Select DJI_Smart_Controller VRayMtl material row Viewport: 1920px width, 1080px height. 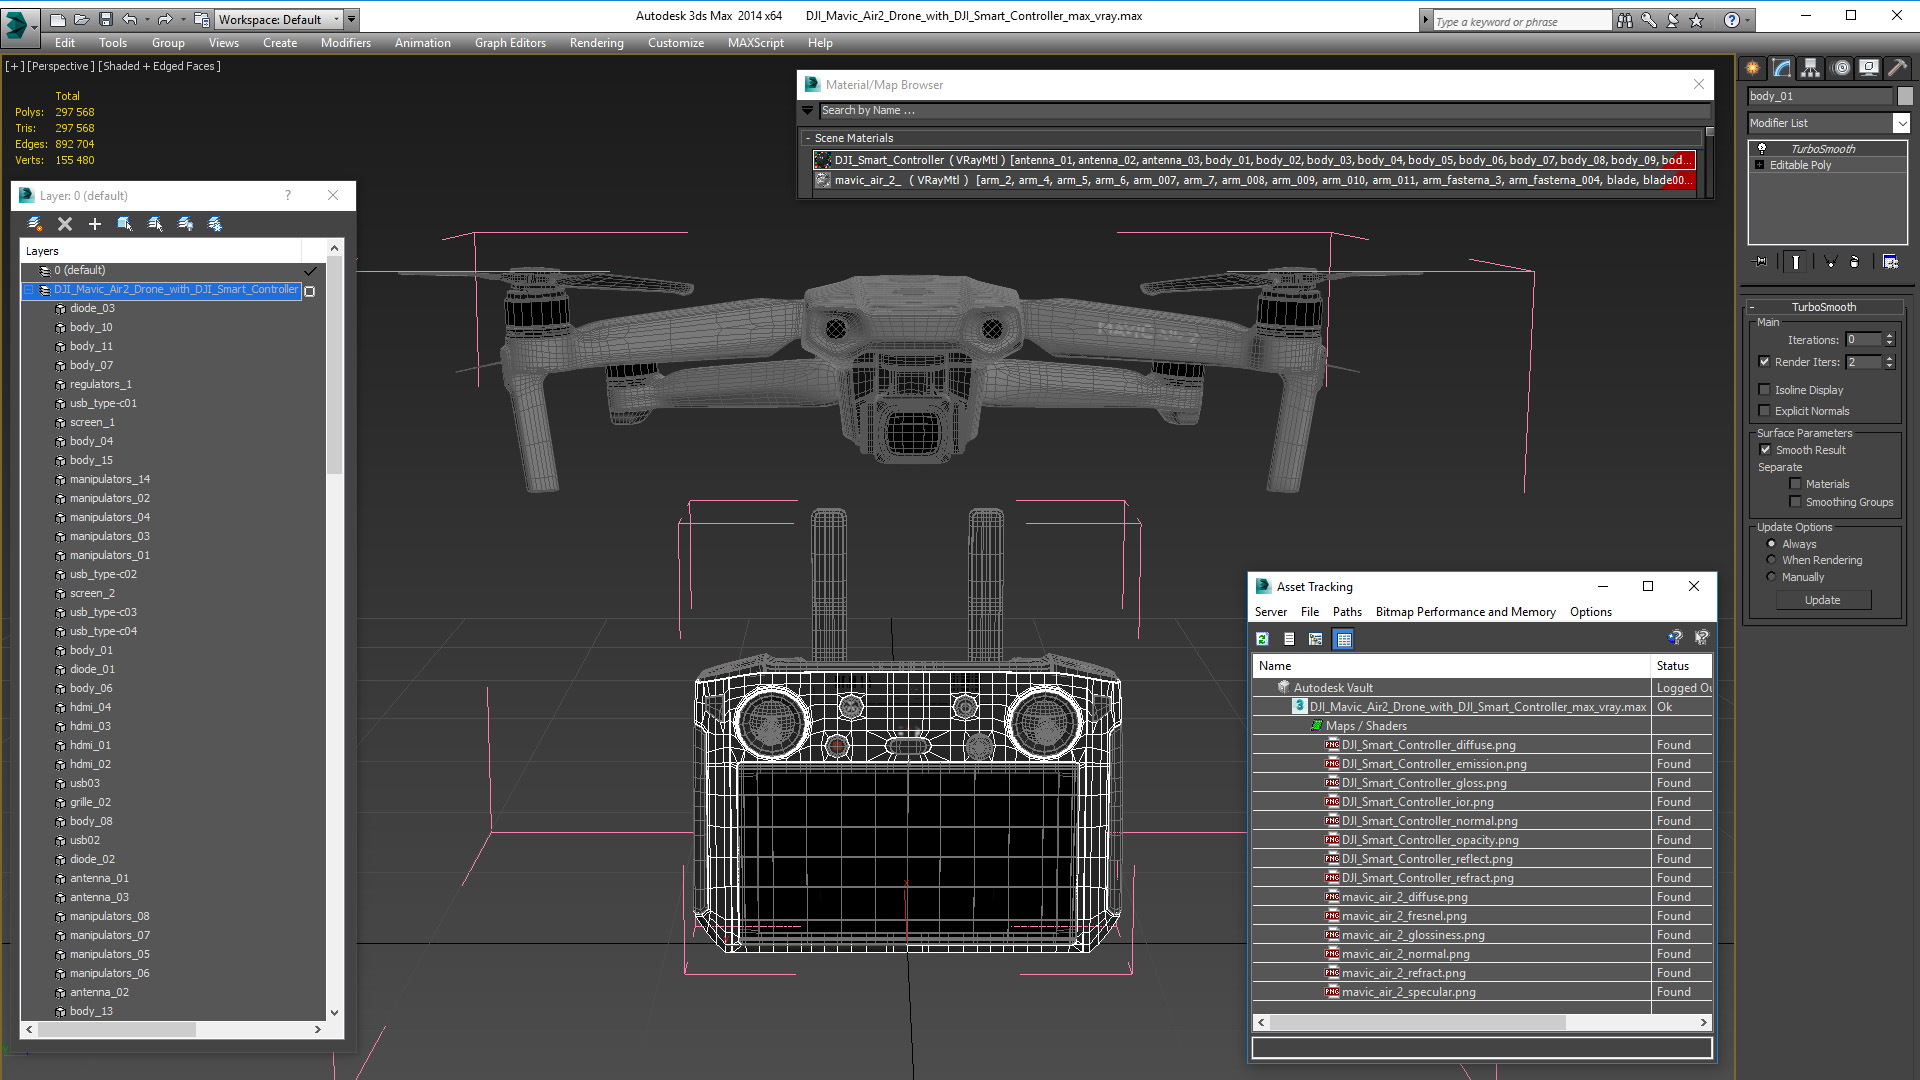(x=1254, y=160)
